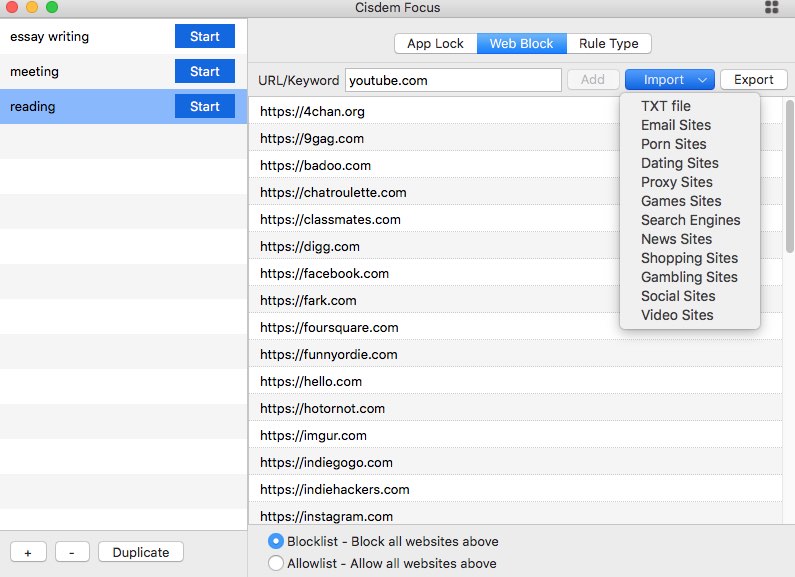Import the Shopping Sites list
795x577 pixels.
(689, 258)
